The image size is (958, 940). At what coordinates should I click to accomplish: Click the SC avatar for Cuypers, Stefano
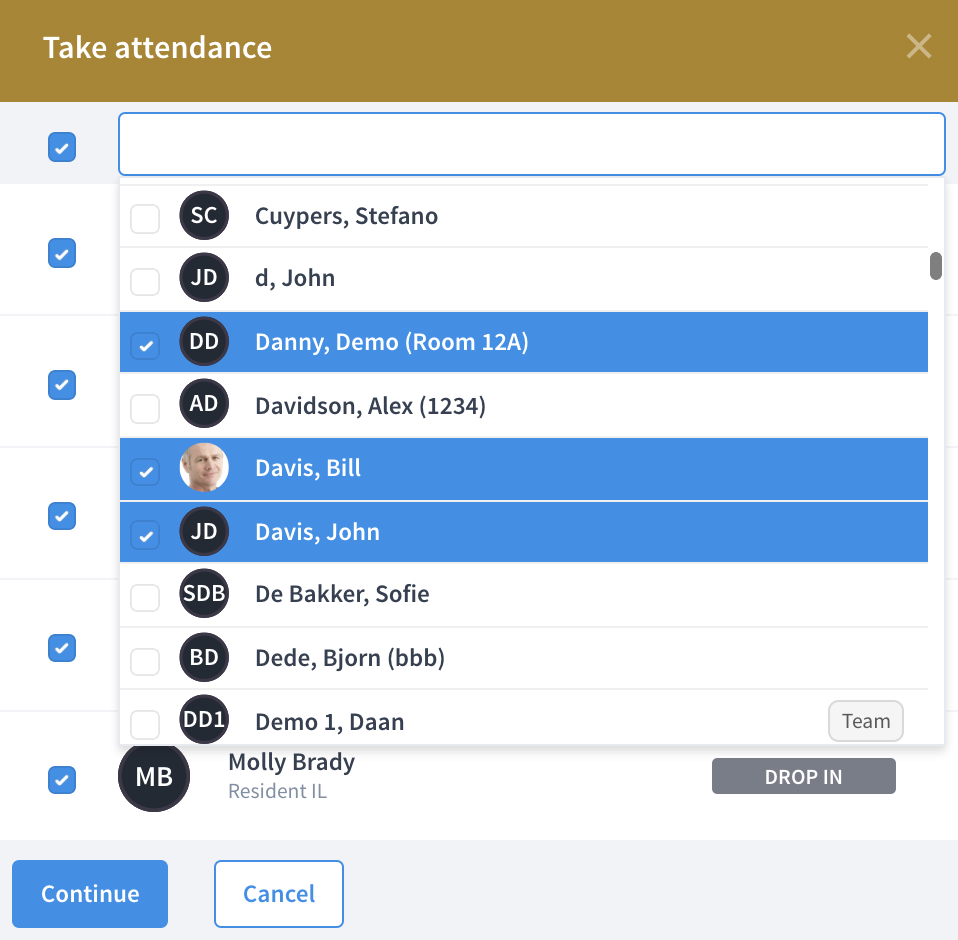pos(204,215)
